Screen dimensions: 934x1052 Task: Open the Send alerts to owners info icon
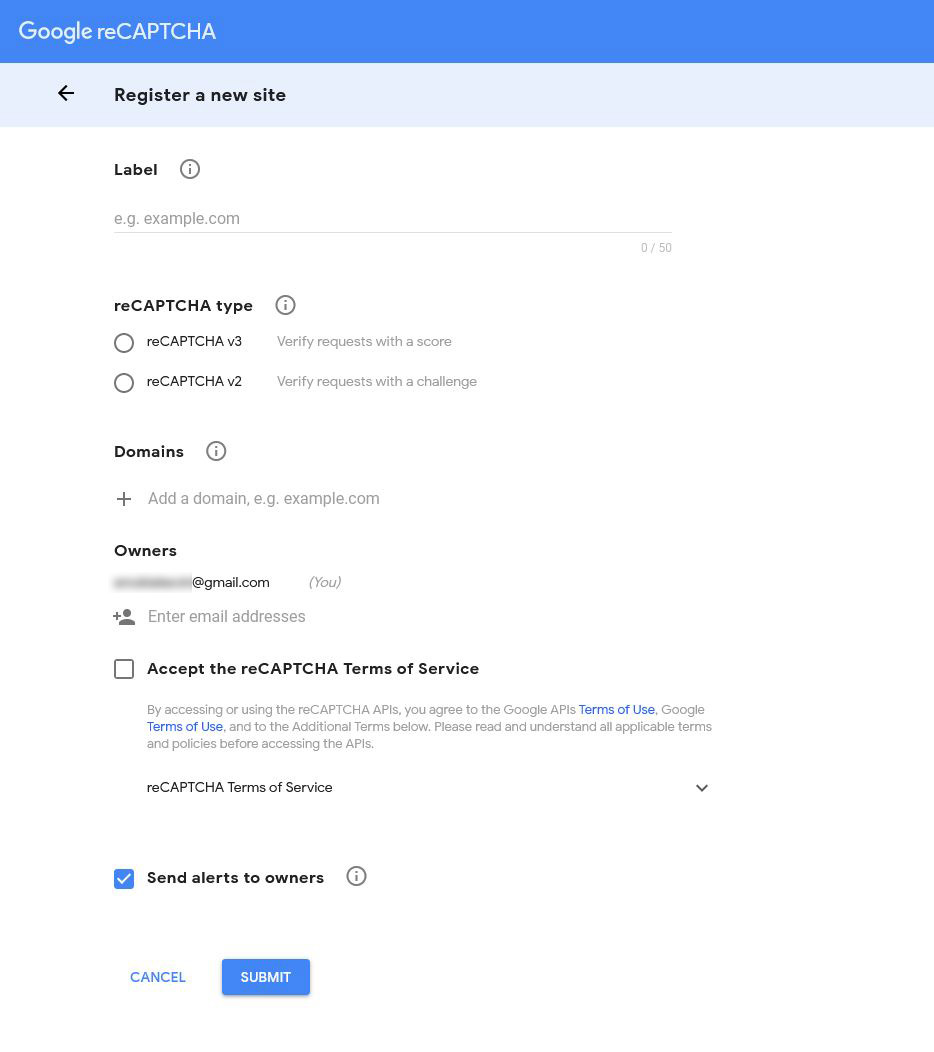point(356,876)
